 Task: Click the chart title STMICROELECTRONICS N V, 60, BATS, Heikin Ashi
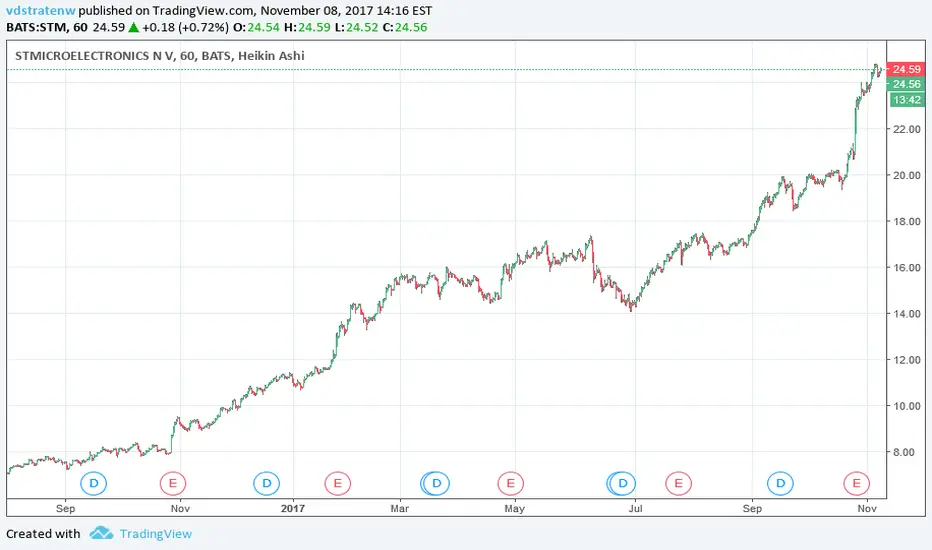[x=159, y=56]
